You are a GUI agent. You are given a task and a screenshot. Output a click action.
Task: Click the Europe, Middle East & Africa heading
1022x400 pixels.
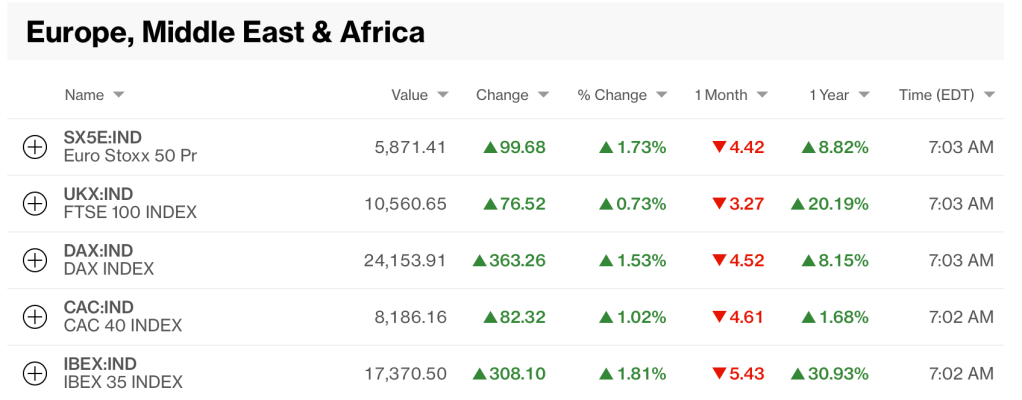225,32
